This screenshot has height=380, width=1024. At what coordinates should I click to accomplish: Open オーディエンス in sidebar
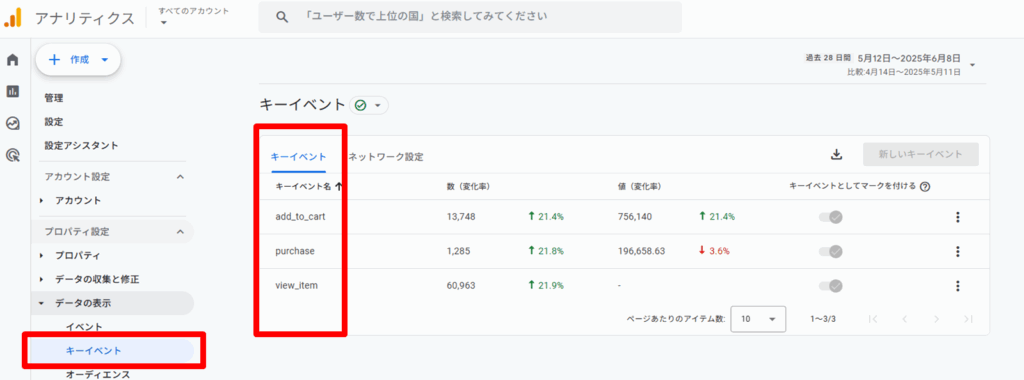(98, 374)
